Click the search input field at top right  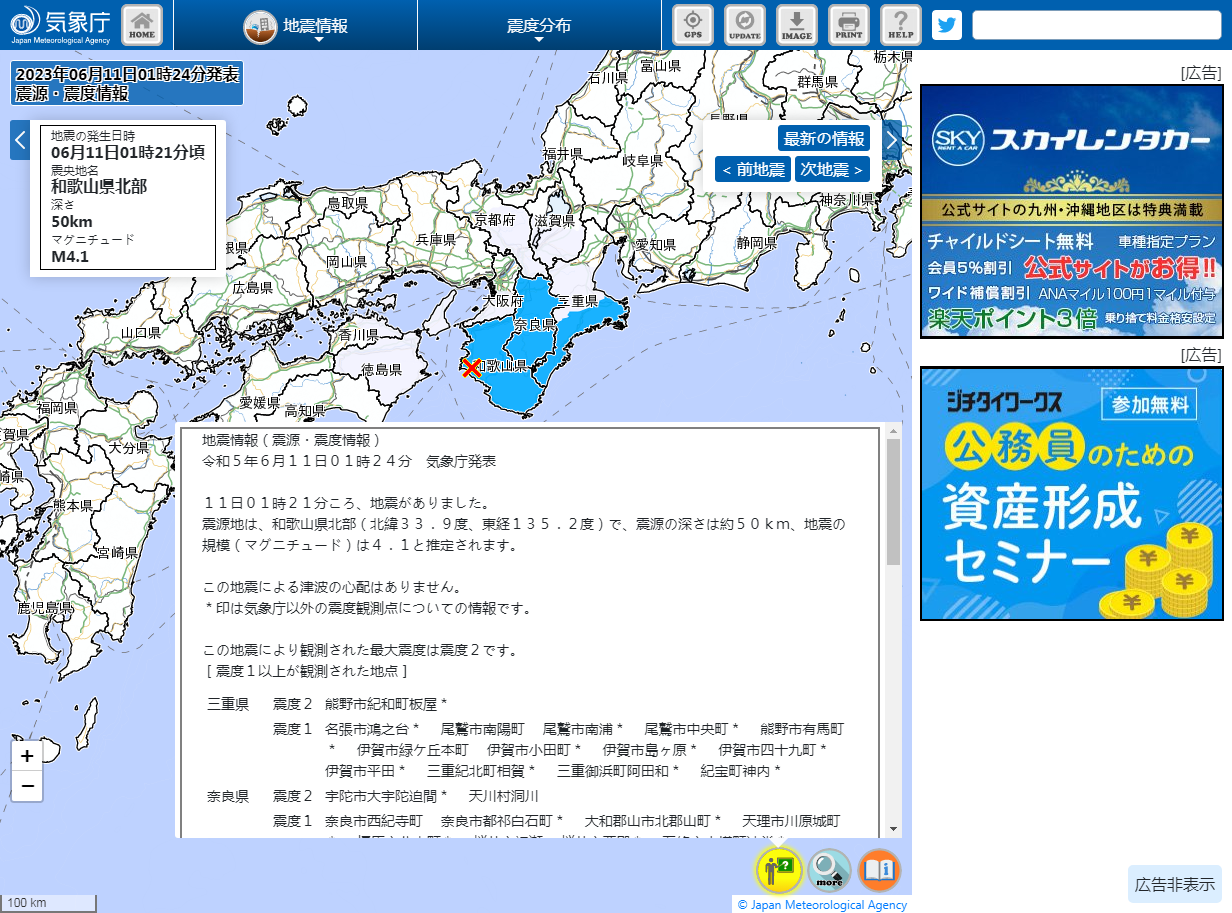[x=1096, y=25]
